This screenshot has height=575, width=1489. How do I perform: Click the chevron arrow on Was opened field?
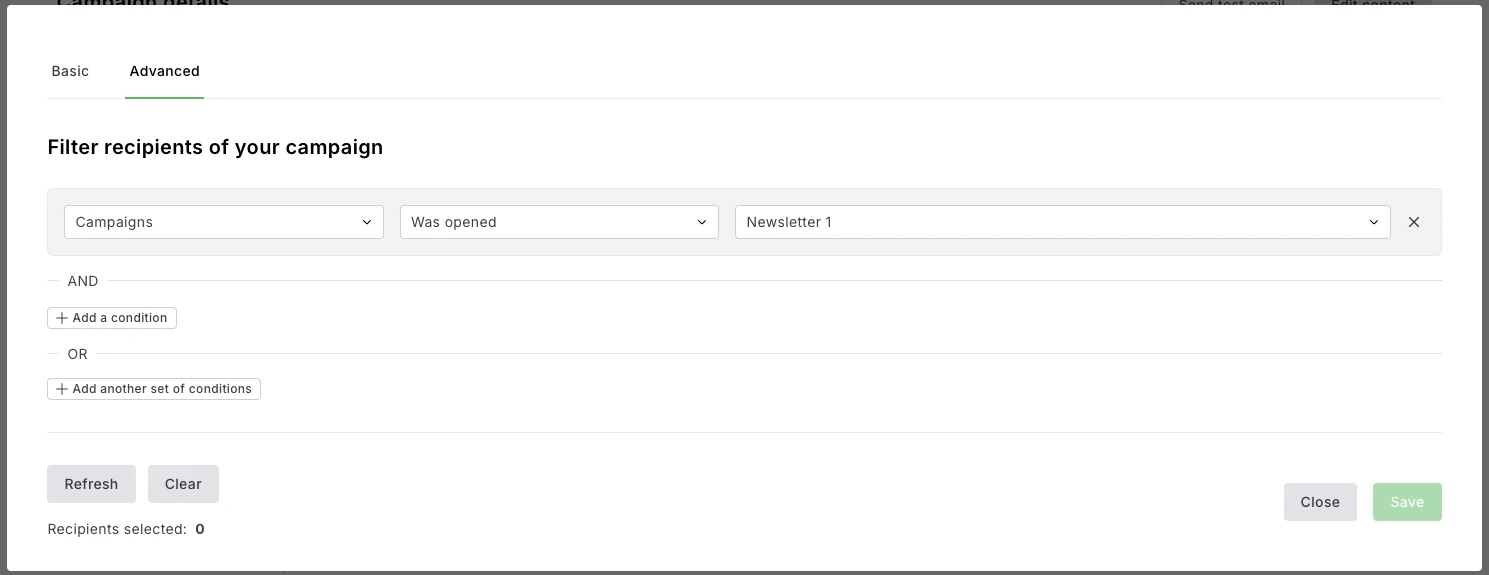click(702, 222)
